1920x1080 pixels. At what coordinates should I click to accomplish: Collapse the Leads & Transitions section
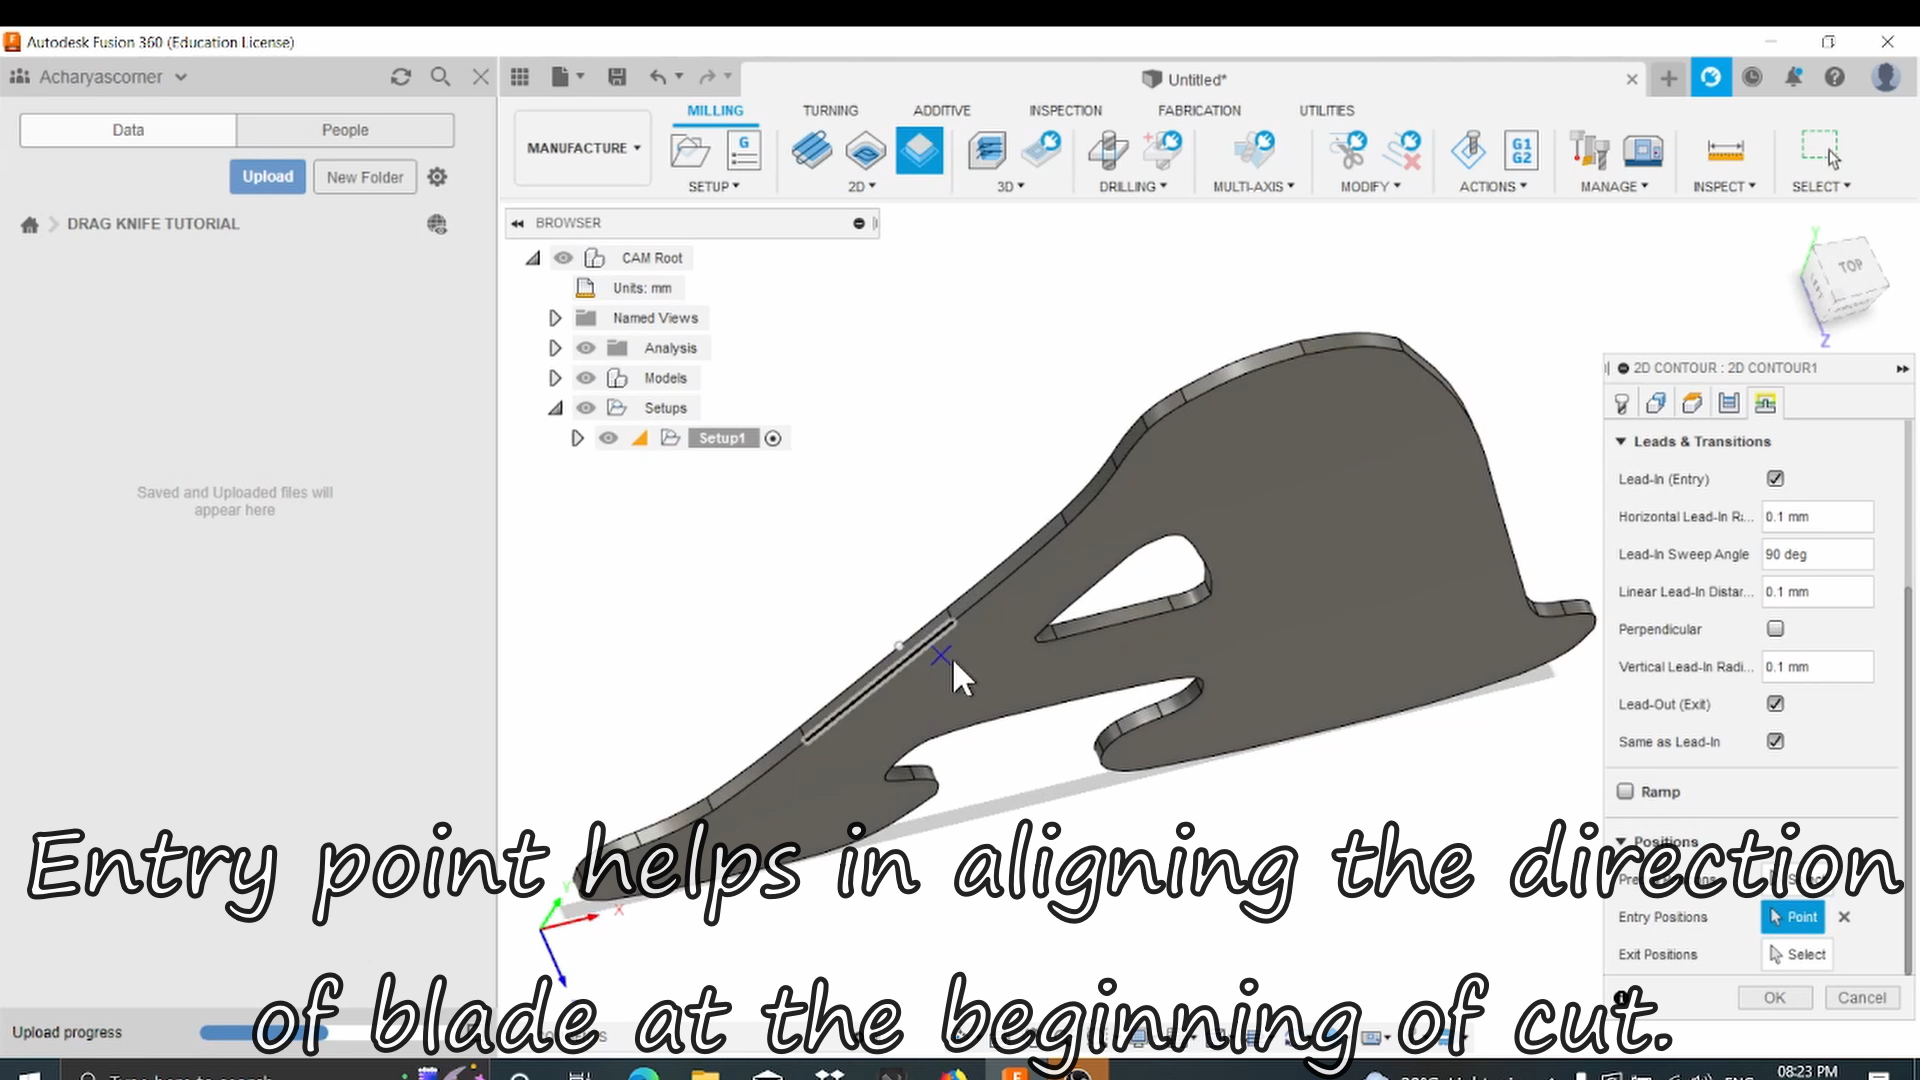[1622, 440]
